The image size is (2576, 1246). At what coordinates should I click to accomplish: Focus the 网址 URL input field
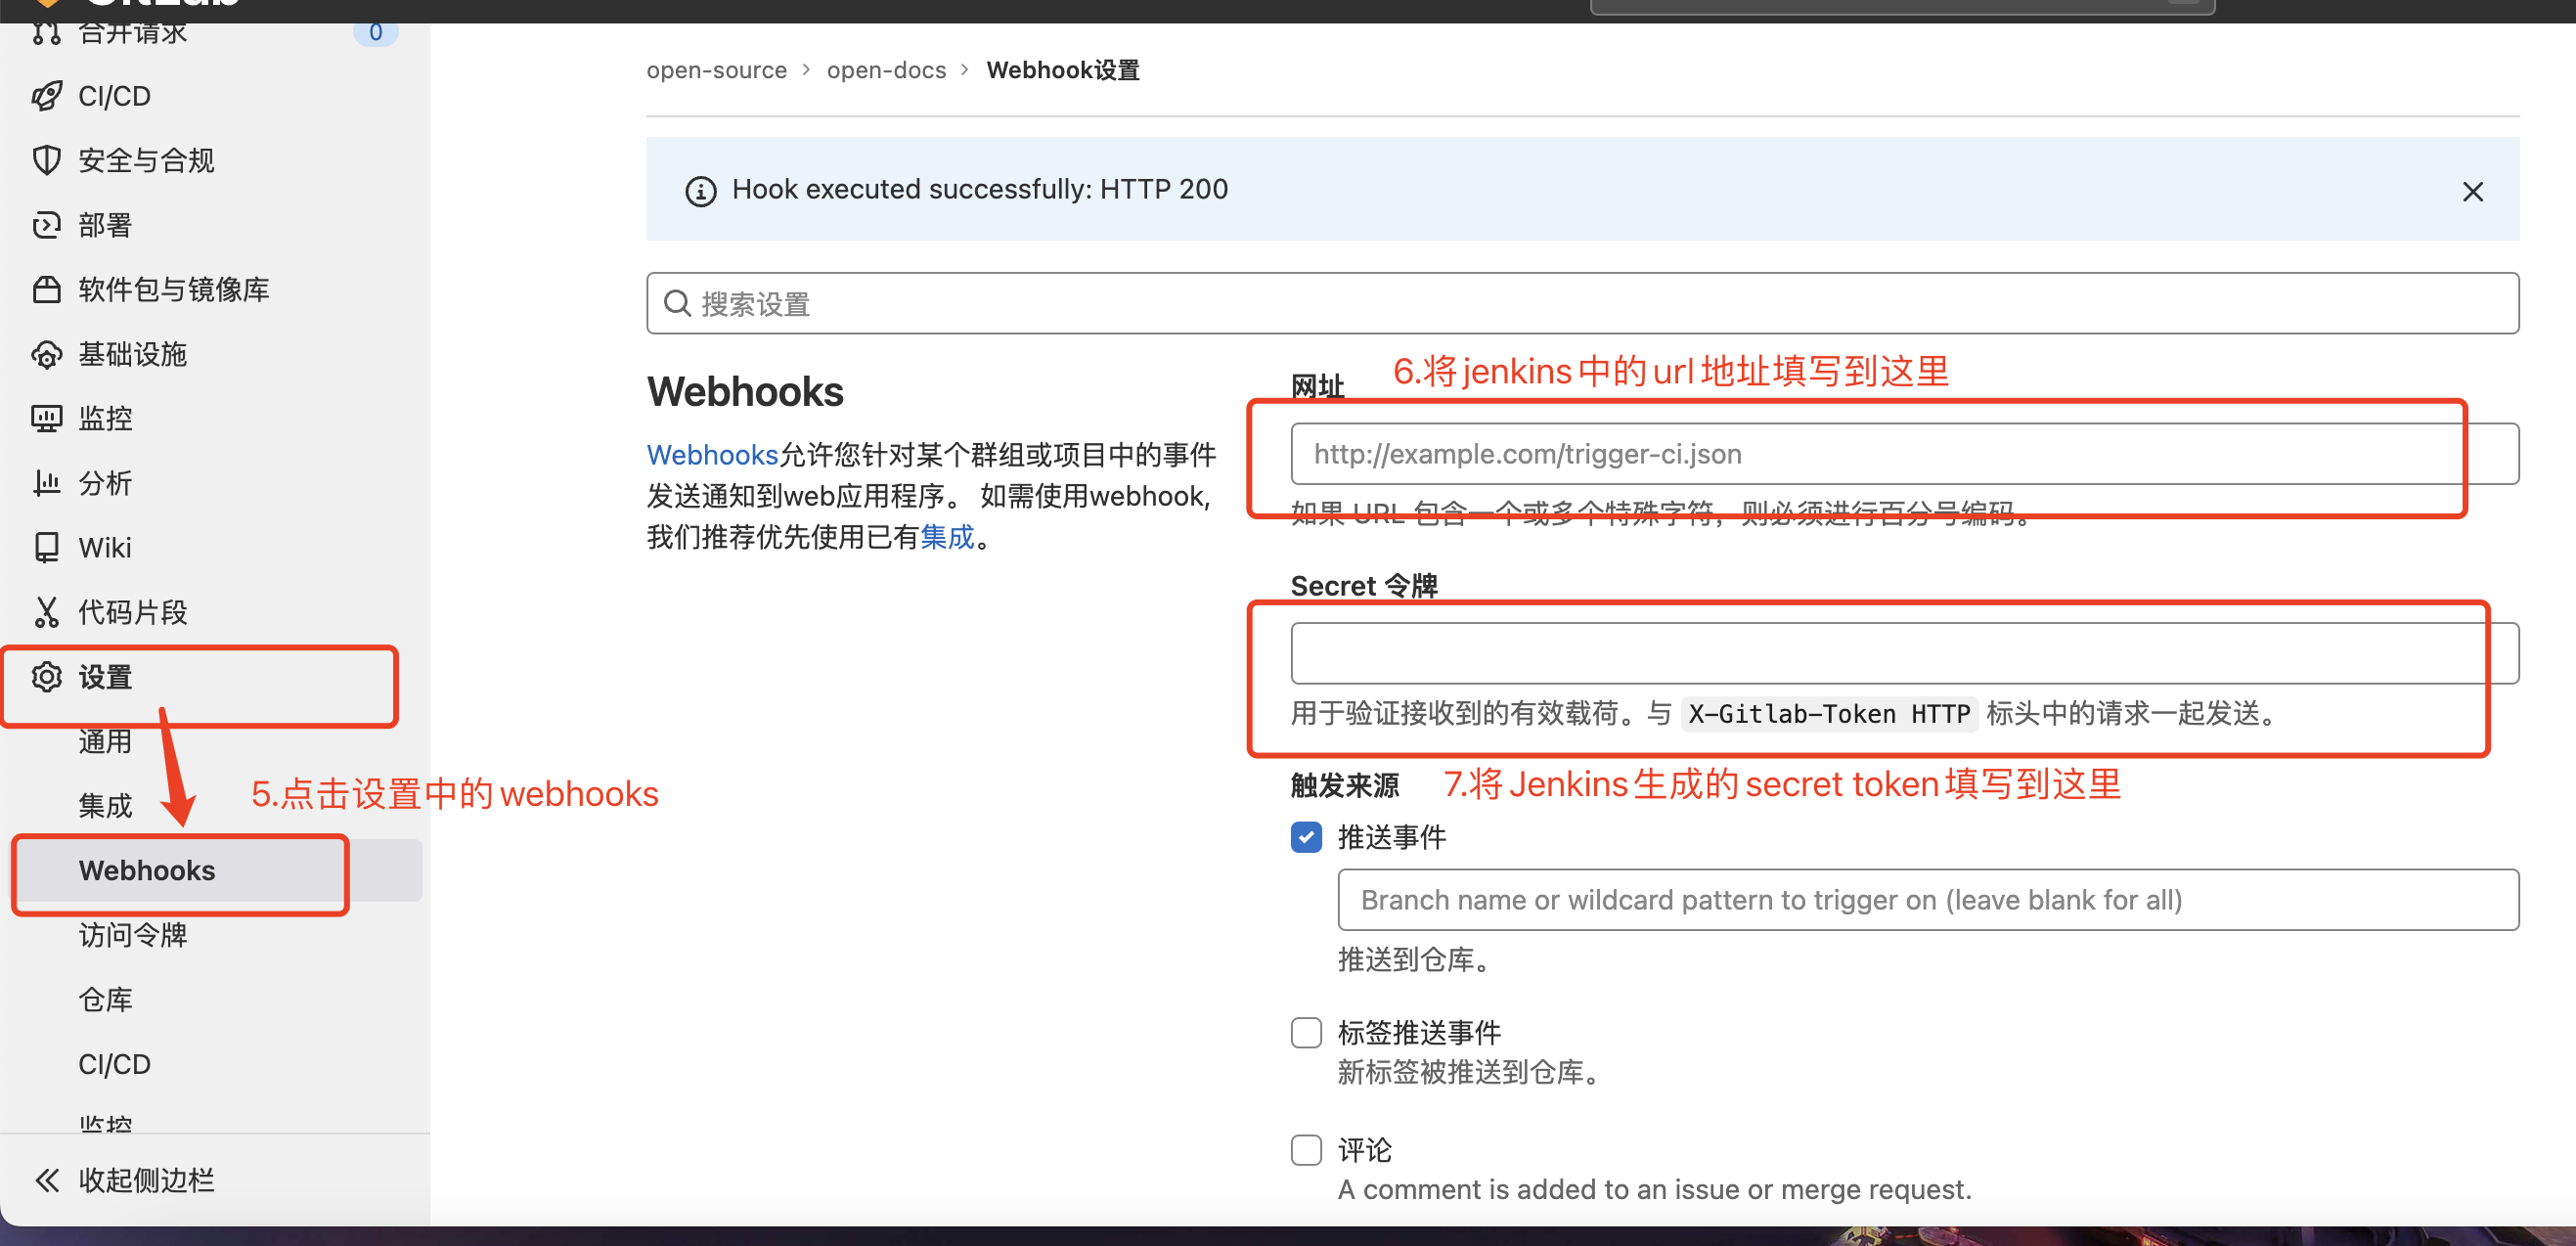point(1904,454)
